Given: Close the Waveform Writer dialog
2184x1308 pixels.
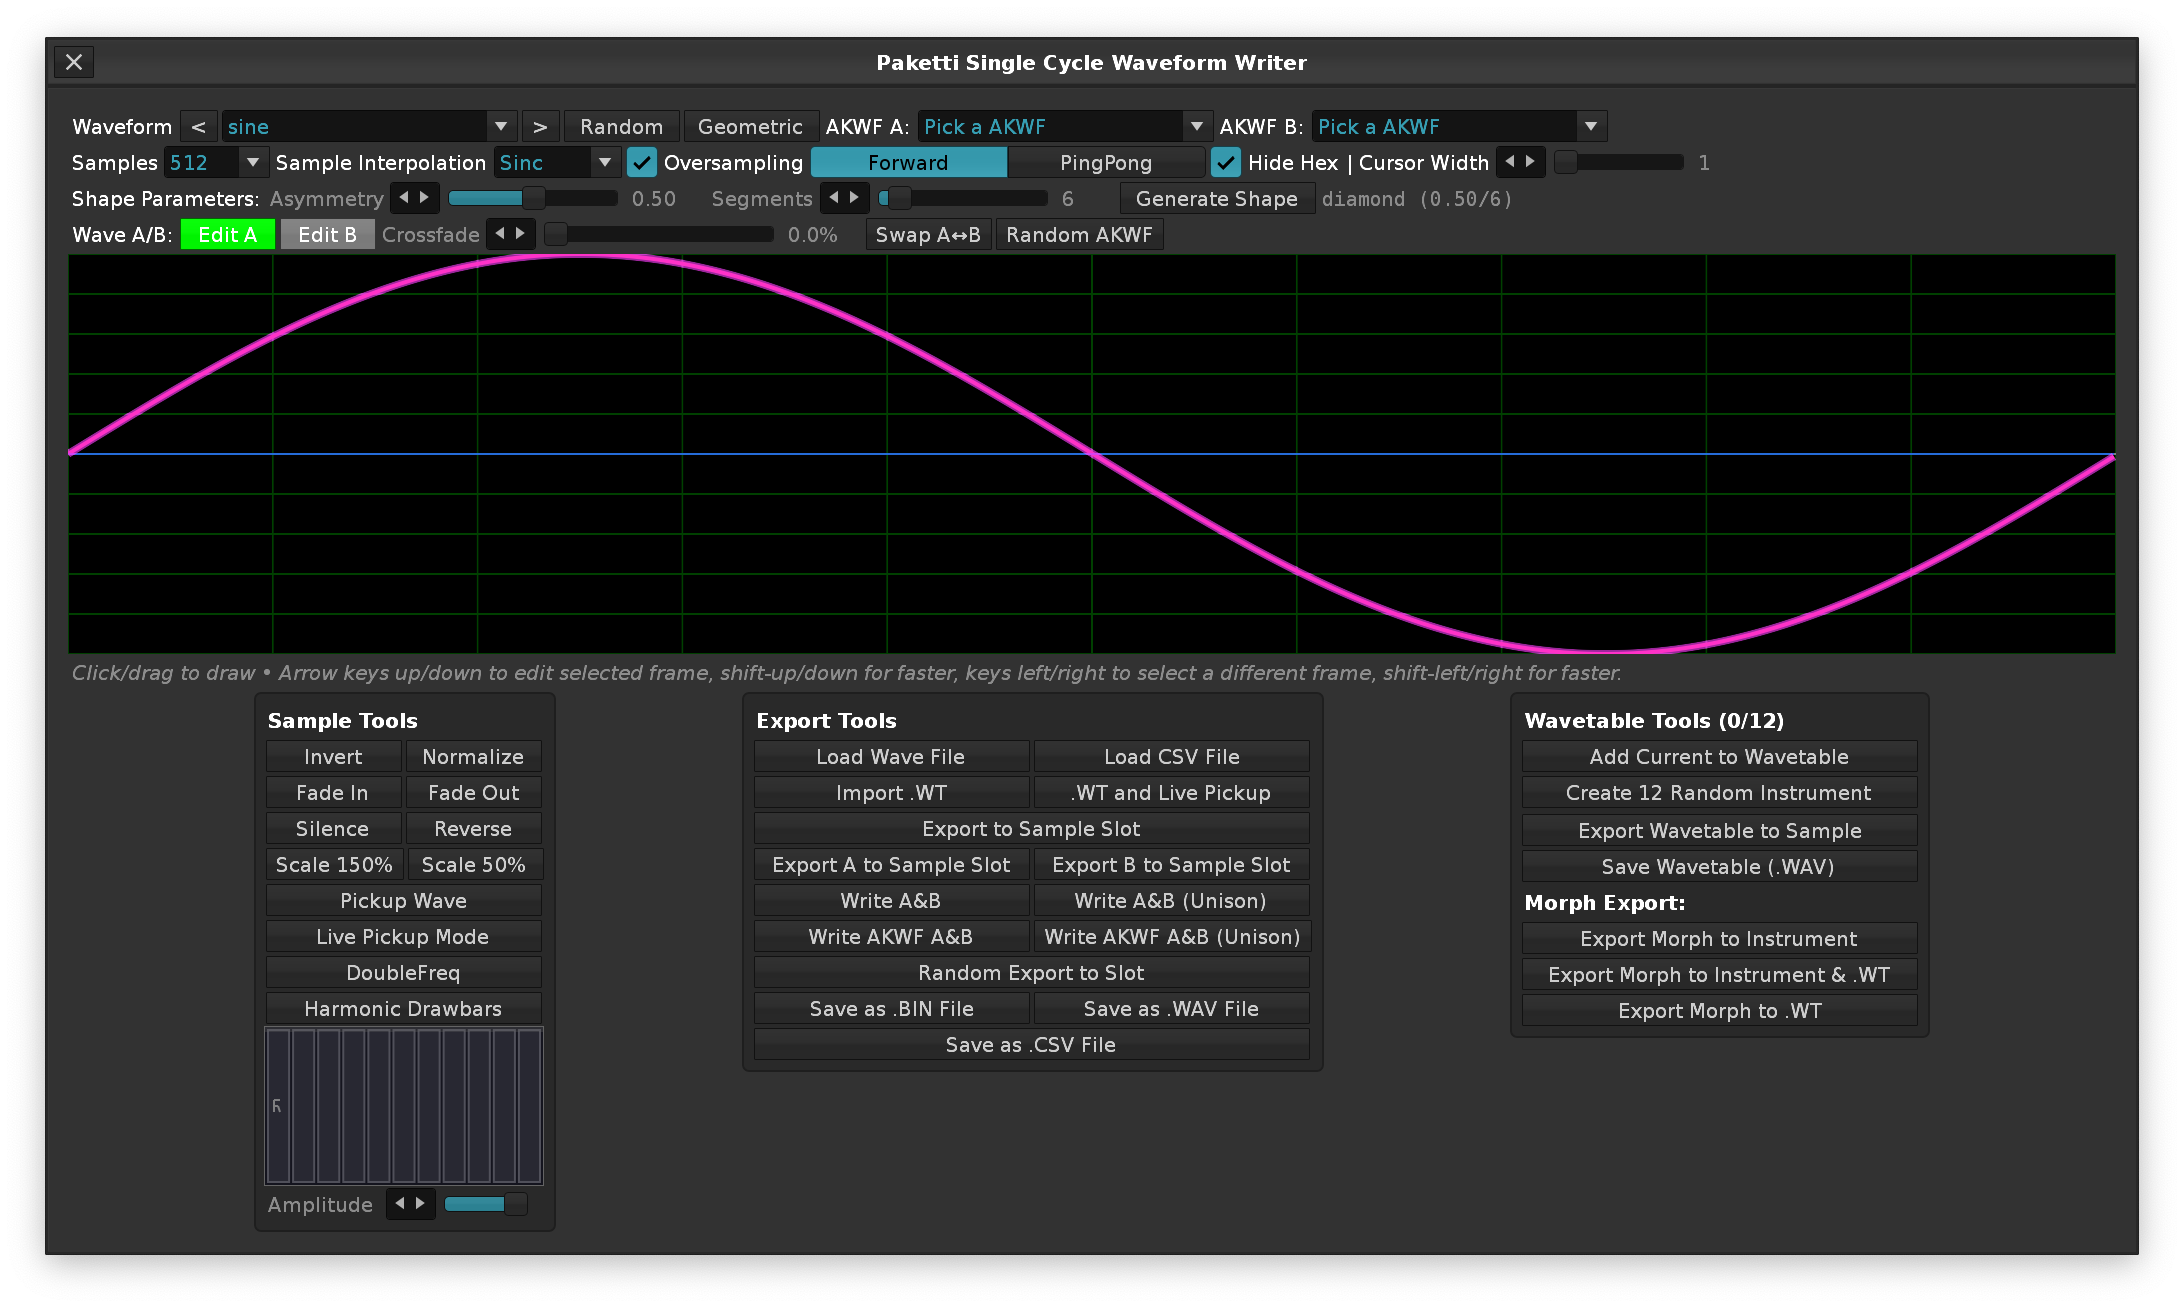Looking at the screenshot, I should point(74,62).
